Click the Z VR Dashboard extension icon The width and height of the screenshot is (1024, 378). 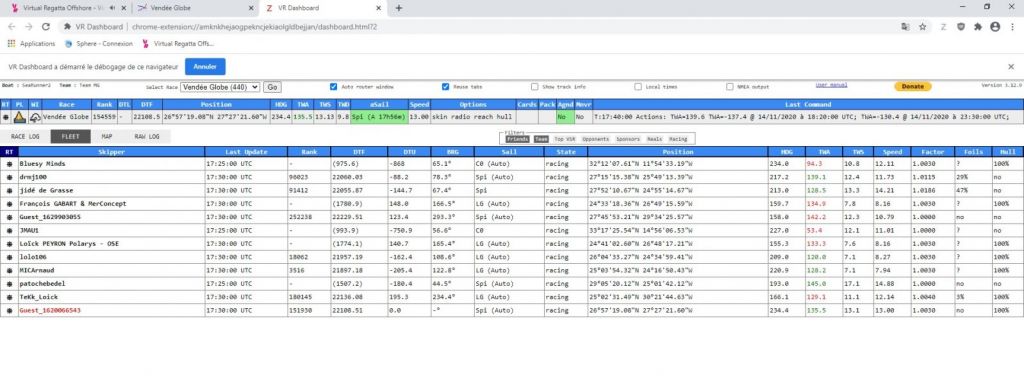coord(944,27)
